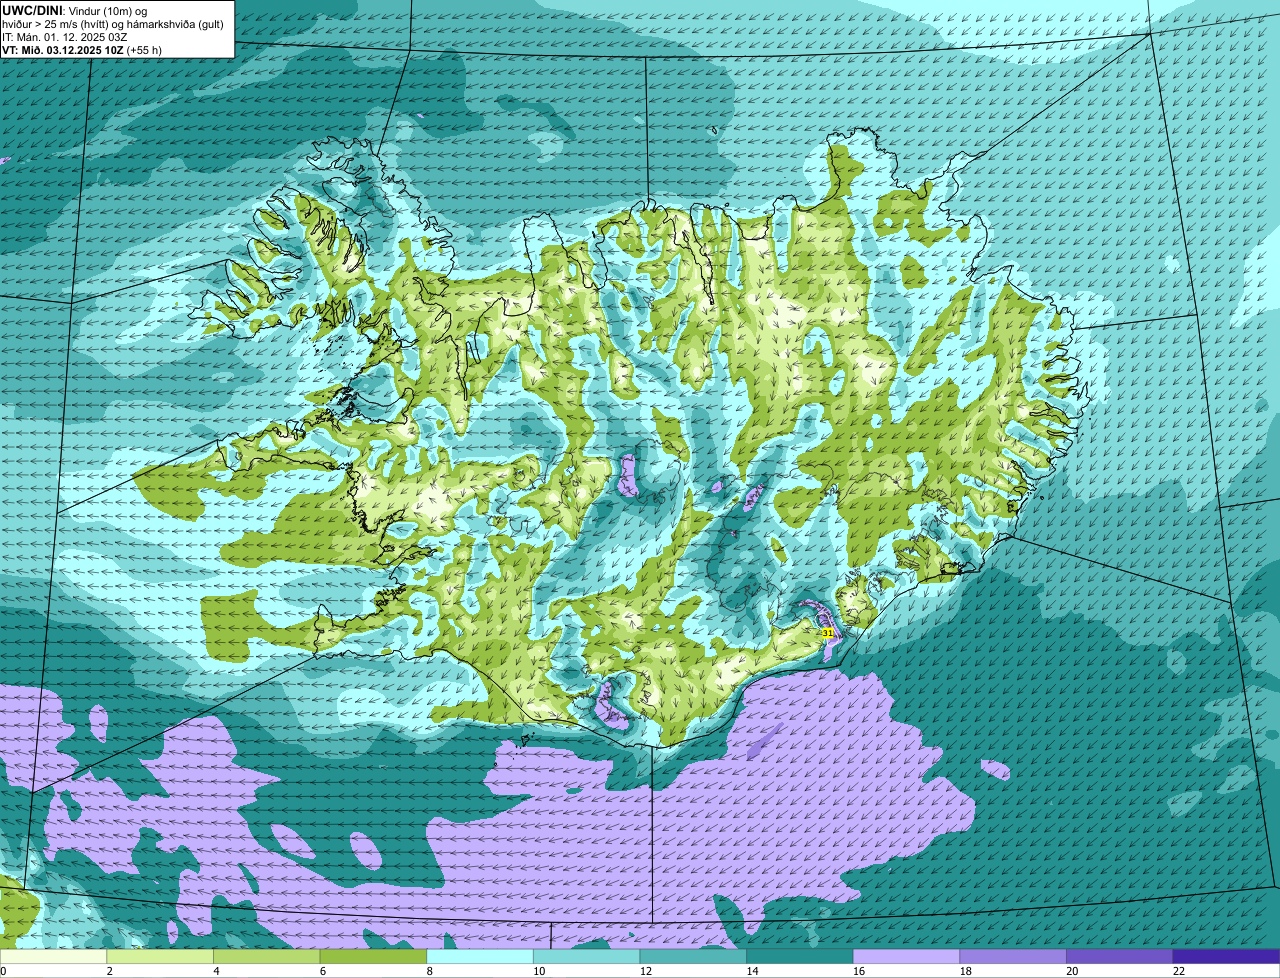1280x978 pixels.
Task: Click the "10" scale label
Action: click(539, 971)
